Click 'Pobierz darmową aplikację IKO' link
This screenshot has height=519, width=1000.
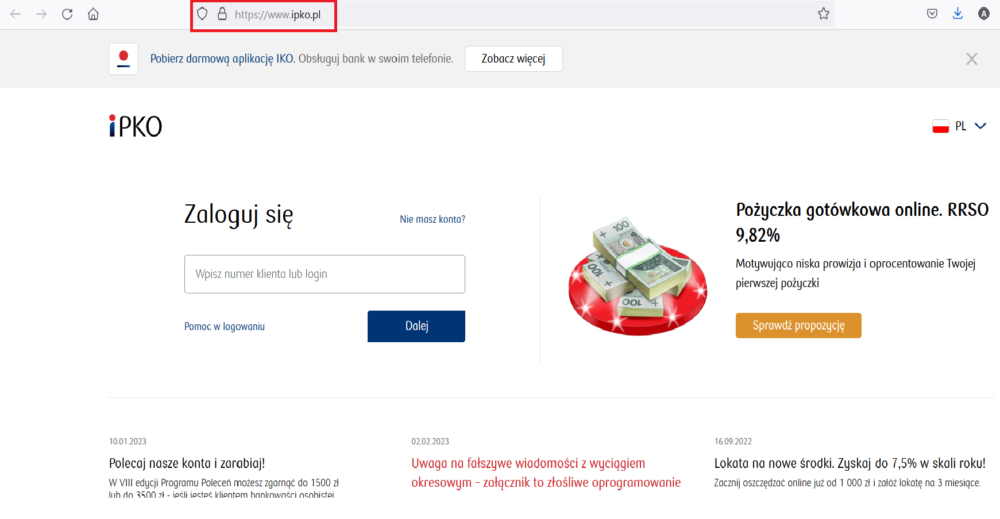click(223, 59)
